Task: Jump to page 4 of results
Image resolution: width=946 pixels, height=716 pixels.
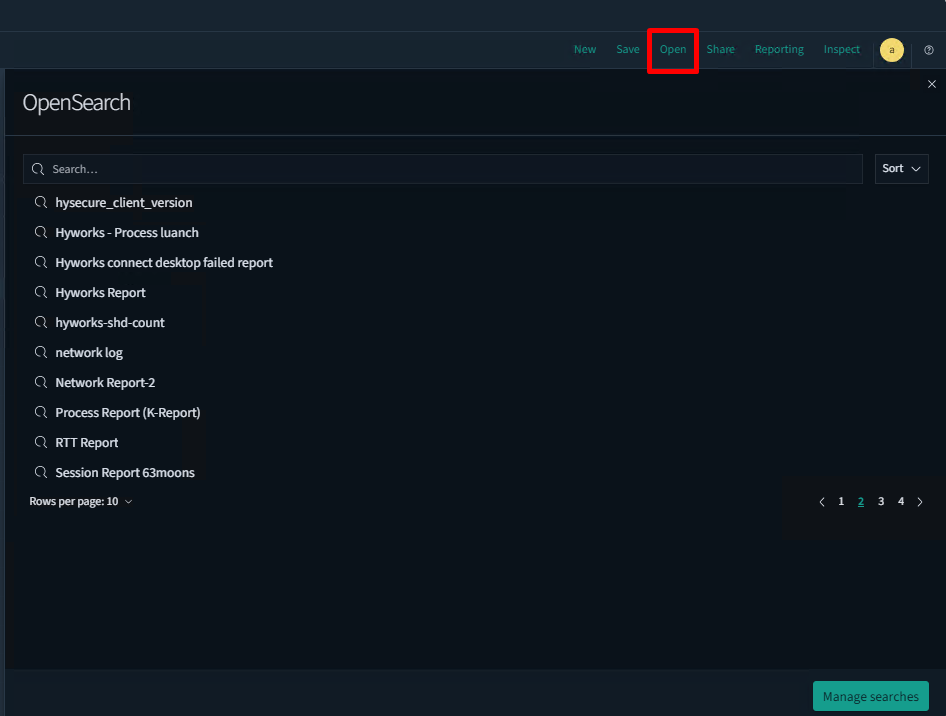Action: point(901,502)
